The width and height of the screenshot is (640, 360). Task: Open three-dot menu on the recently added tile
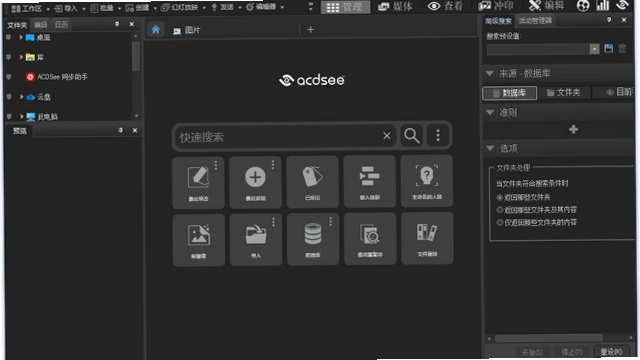pos(273,164)
